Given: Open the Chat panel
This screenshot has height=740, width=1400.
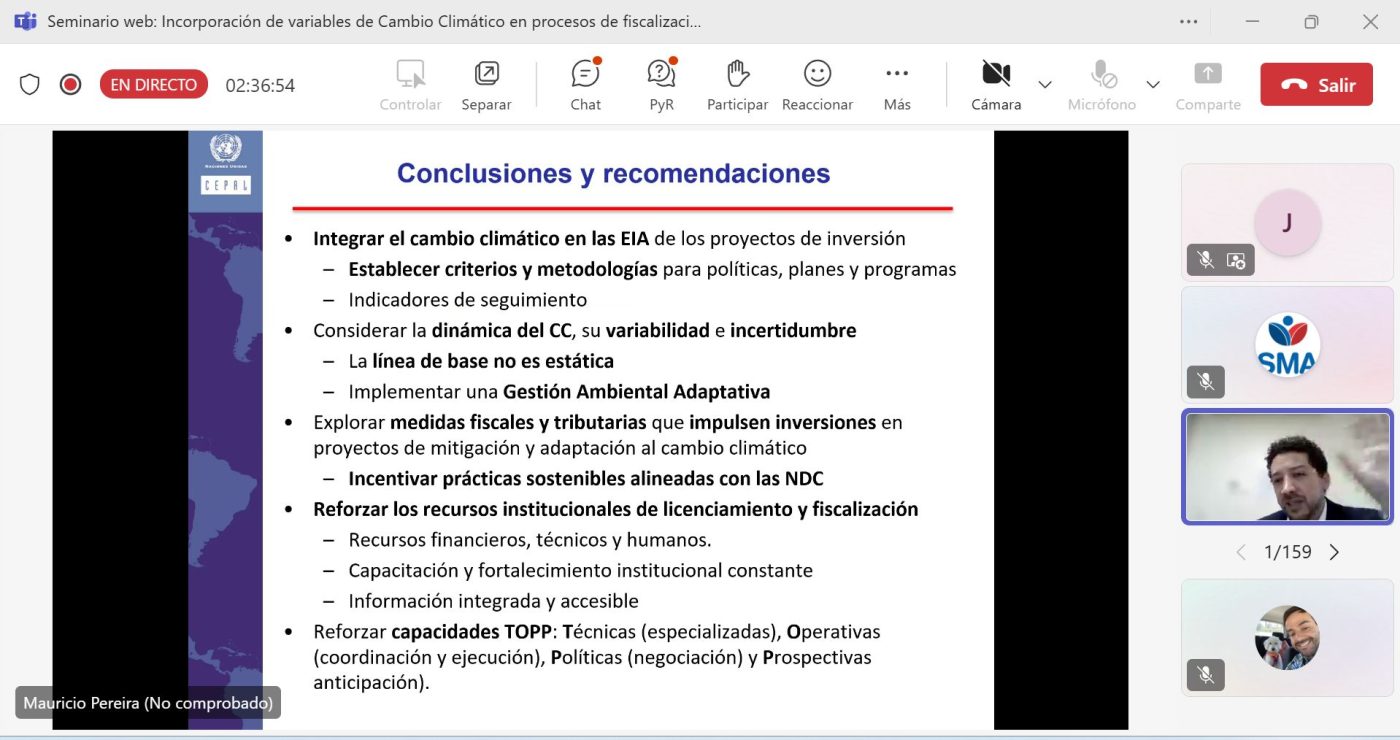Looking at the screenshot, I should [585, 84].
